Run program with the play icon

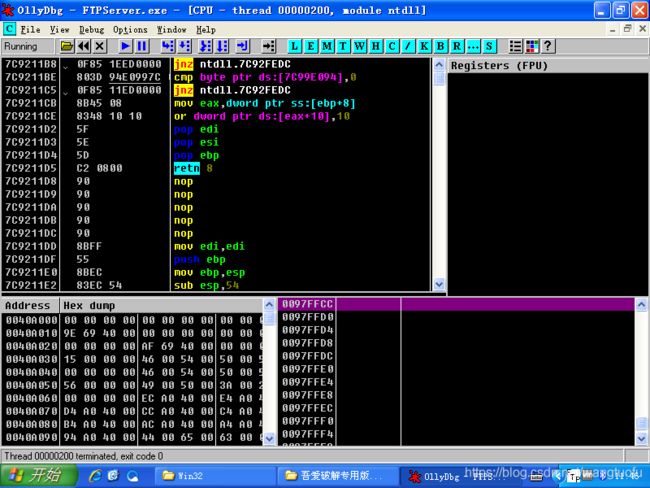tap(125, 46)
